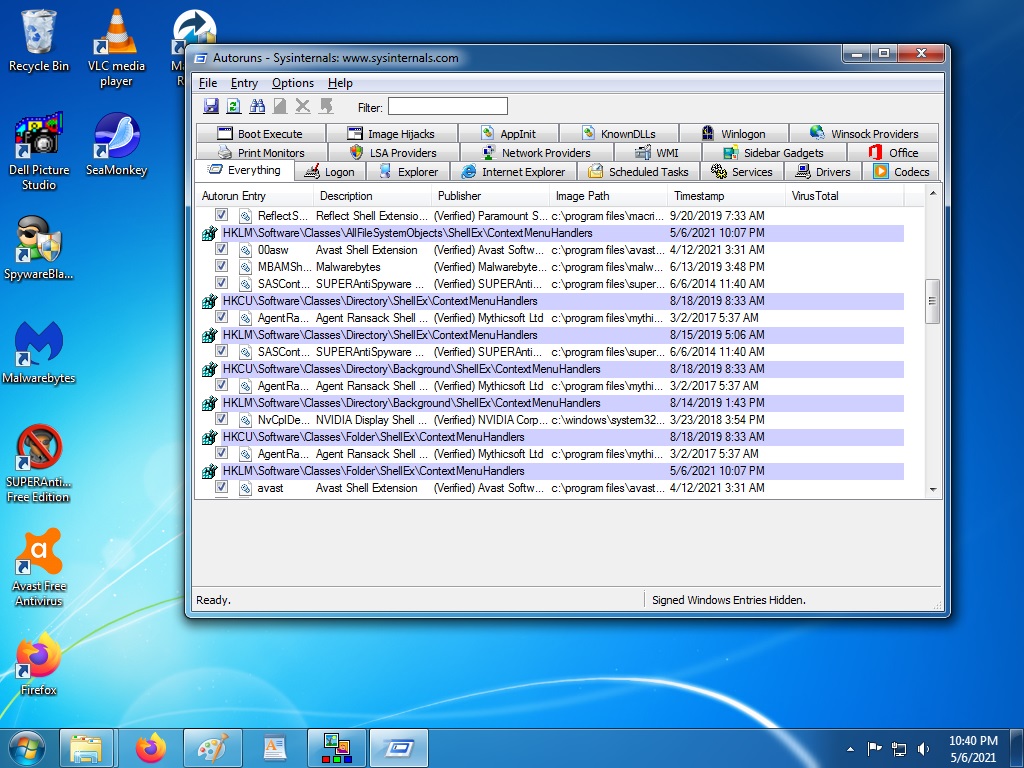Viewport: 1024px width, 768px height.
Task: Switch to the Winlogon tab
Action: pyautogui.click(x=734, y=134)
